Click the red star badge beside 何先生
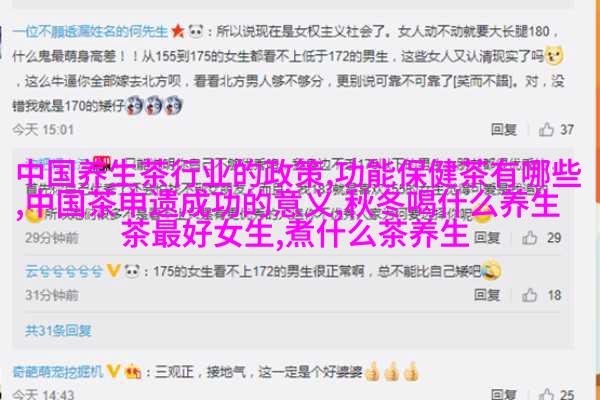Image resolution: width=600 pixels, height=400 pixels. (178, 31)
